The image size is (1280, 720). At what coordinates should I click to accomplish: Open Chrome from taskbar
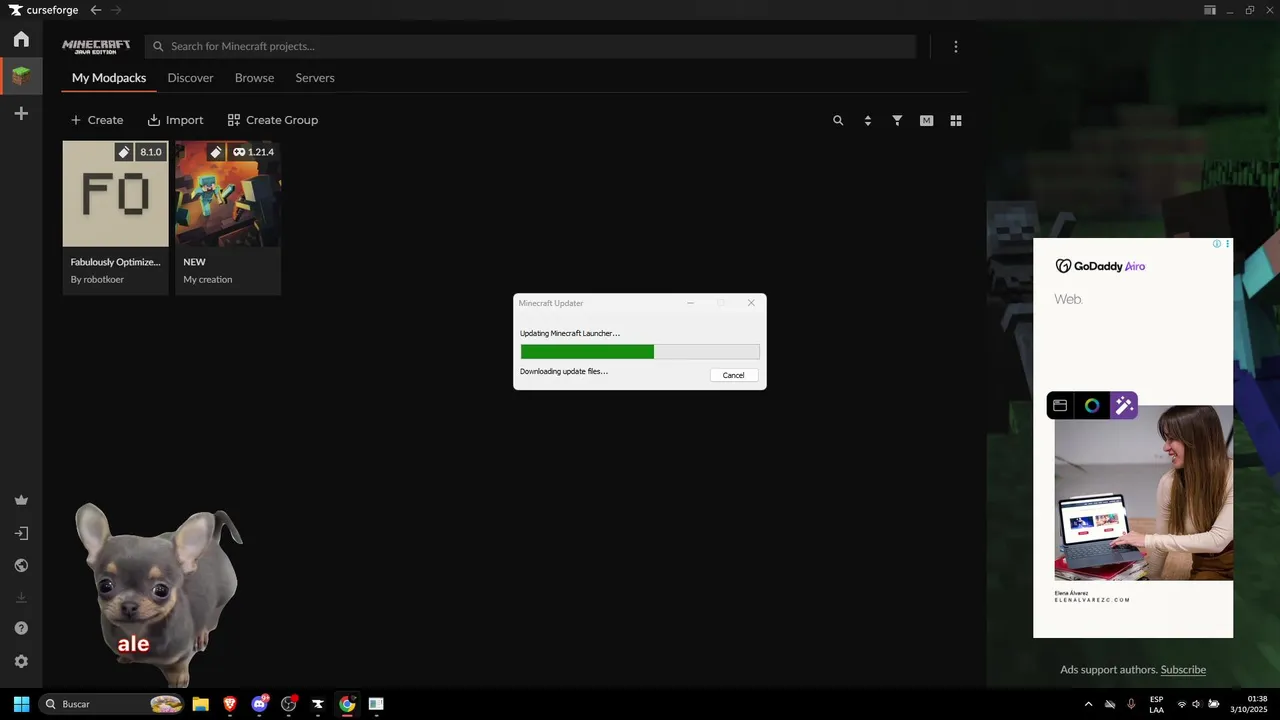point(347,704)
